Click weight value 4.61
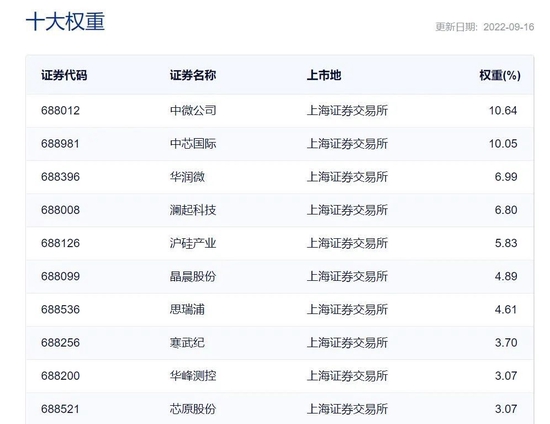Screen dimensions: 550x424 pos(506,309)
